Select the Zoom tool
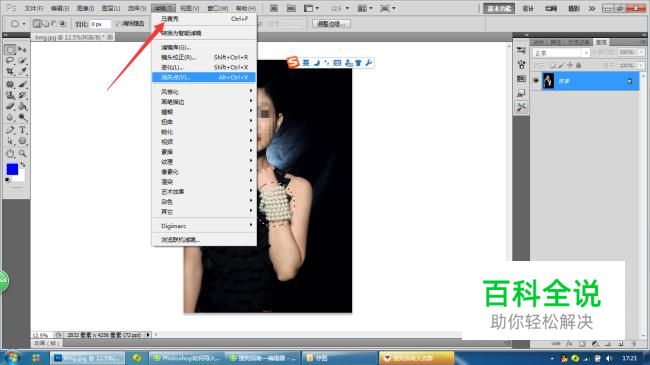This screenshot has width=650, height=365. coord(22,153)
